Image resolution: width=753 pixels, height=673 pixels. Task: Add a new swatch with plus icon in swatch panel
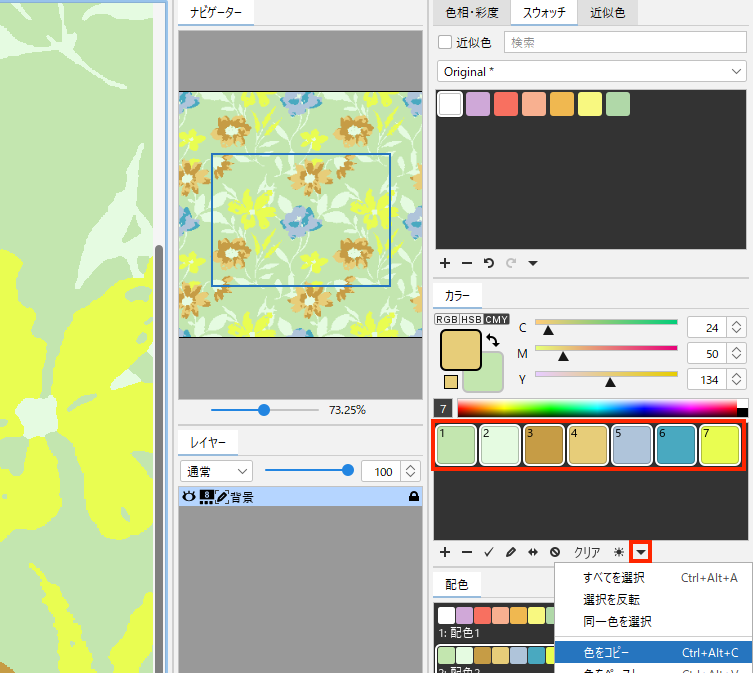pos(445,263)
